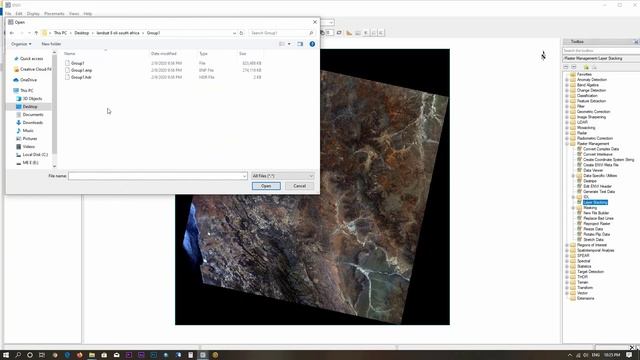Screen dimensions: 640x360
Task: Open the Organize dropdown menu
Action: click(x=21, y=44)
